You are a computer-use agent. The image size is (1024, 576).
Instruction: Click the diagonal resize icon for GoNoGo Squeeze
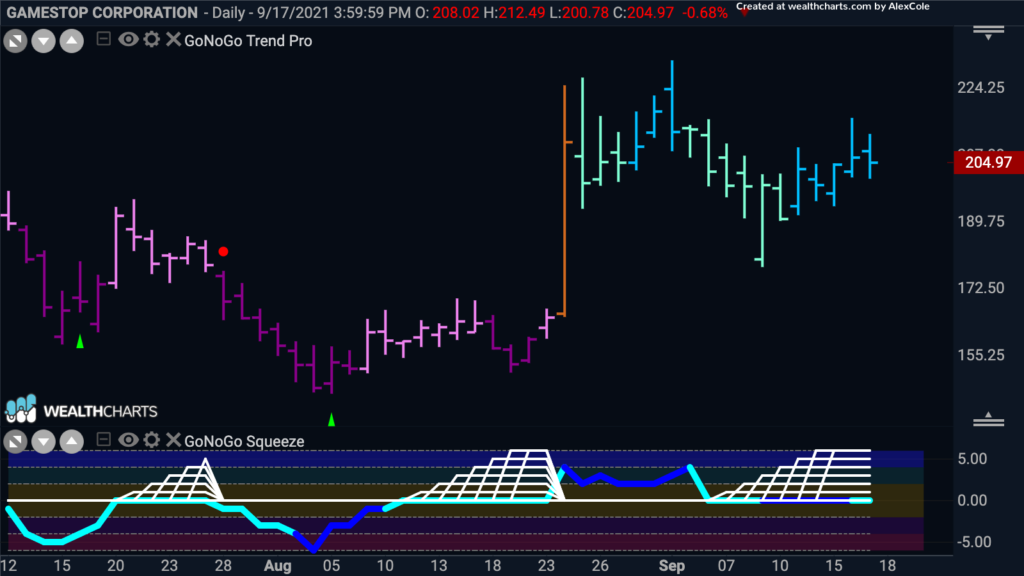(16, 442)
